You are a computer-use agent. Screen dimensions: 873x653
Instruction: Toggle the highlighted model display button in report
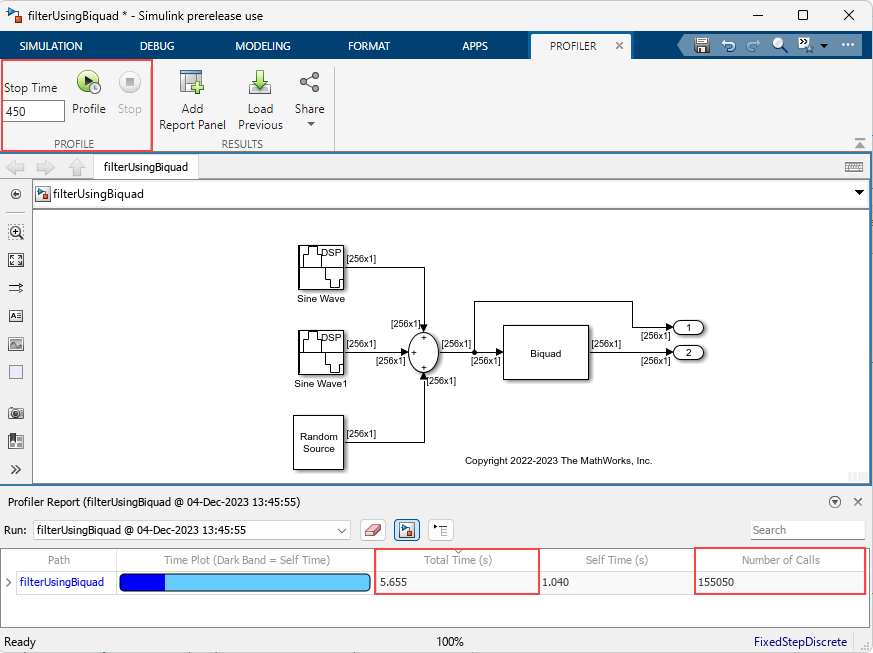(406, 530)
